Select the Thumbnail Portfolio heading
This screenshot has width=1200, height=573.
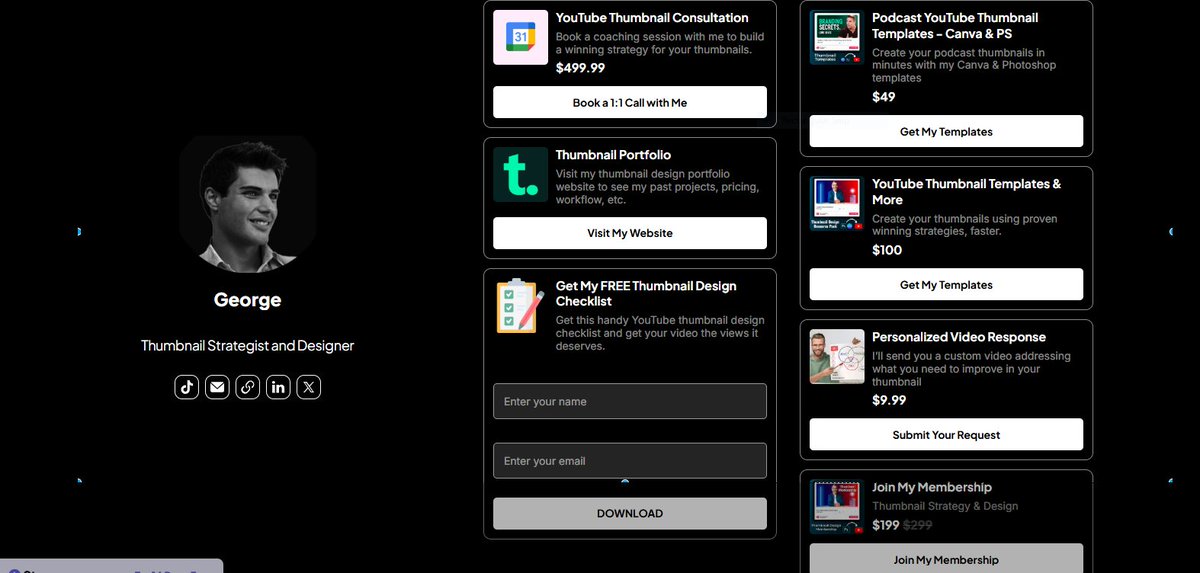click(613, 155)
